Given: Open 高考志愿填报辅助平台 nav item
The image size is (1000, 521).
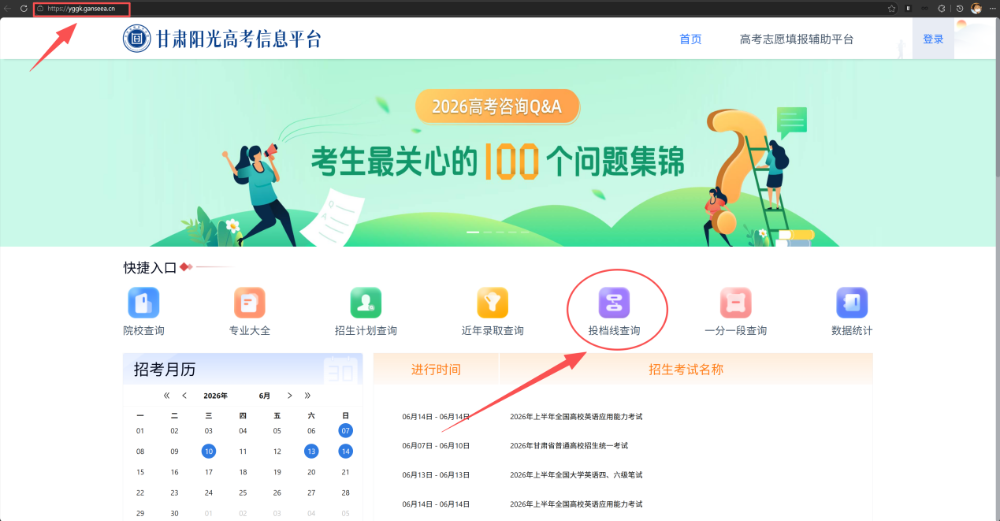Looking at the screenshot, I should [x=796, y=39].
